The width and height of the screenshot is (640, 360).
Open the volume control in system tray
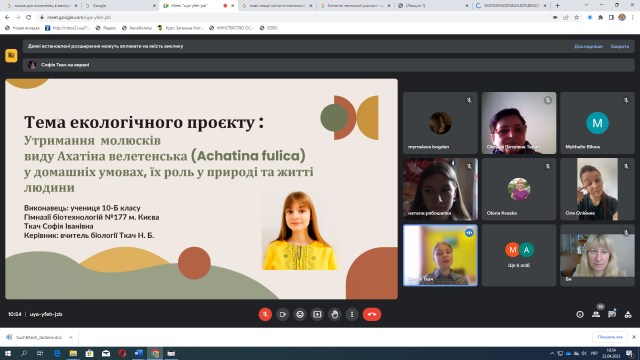(x=584, y=353)
